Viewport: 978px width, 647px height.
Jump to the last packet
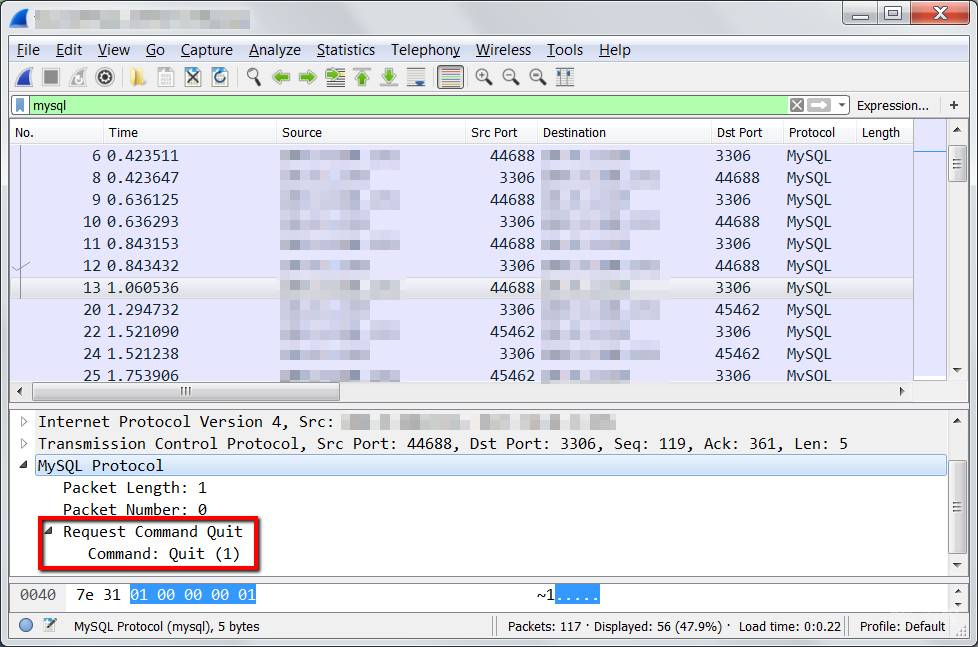point(389,77)
